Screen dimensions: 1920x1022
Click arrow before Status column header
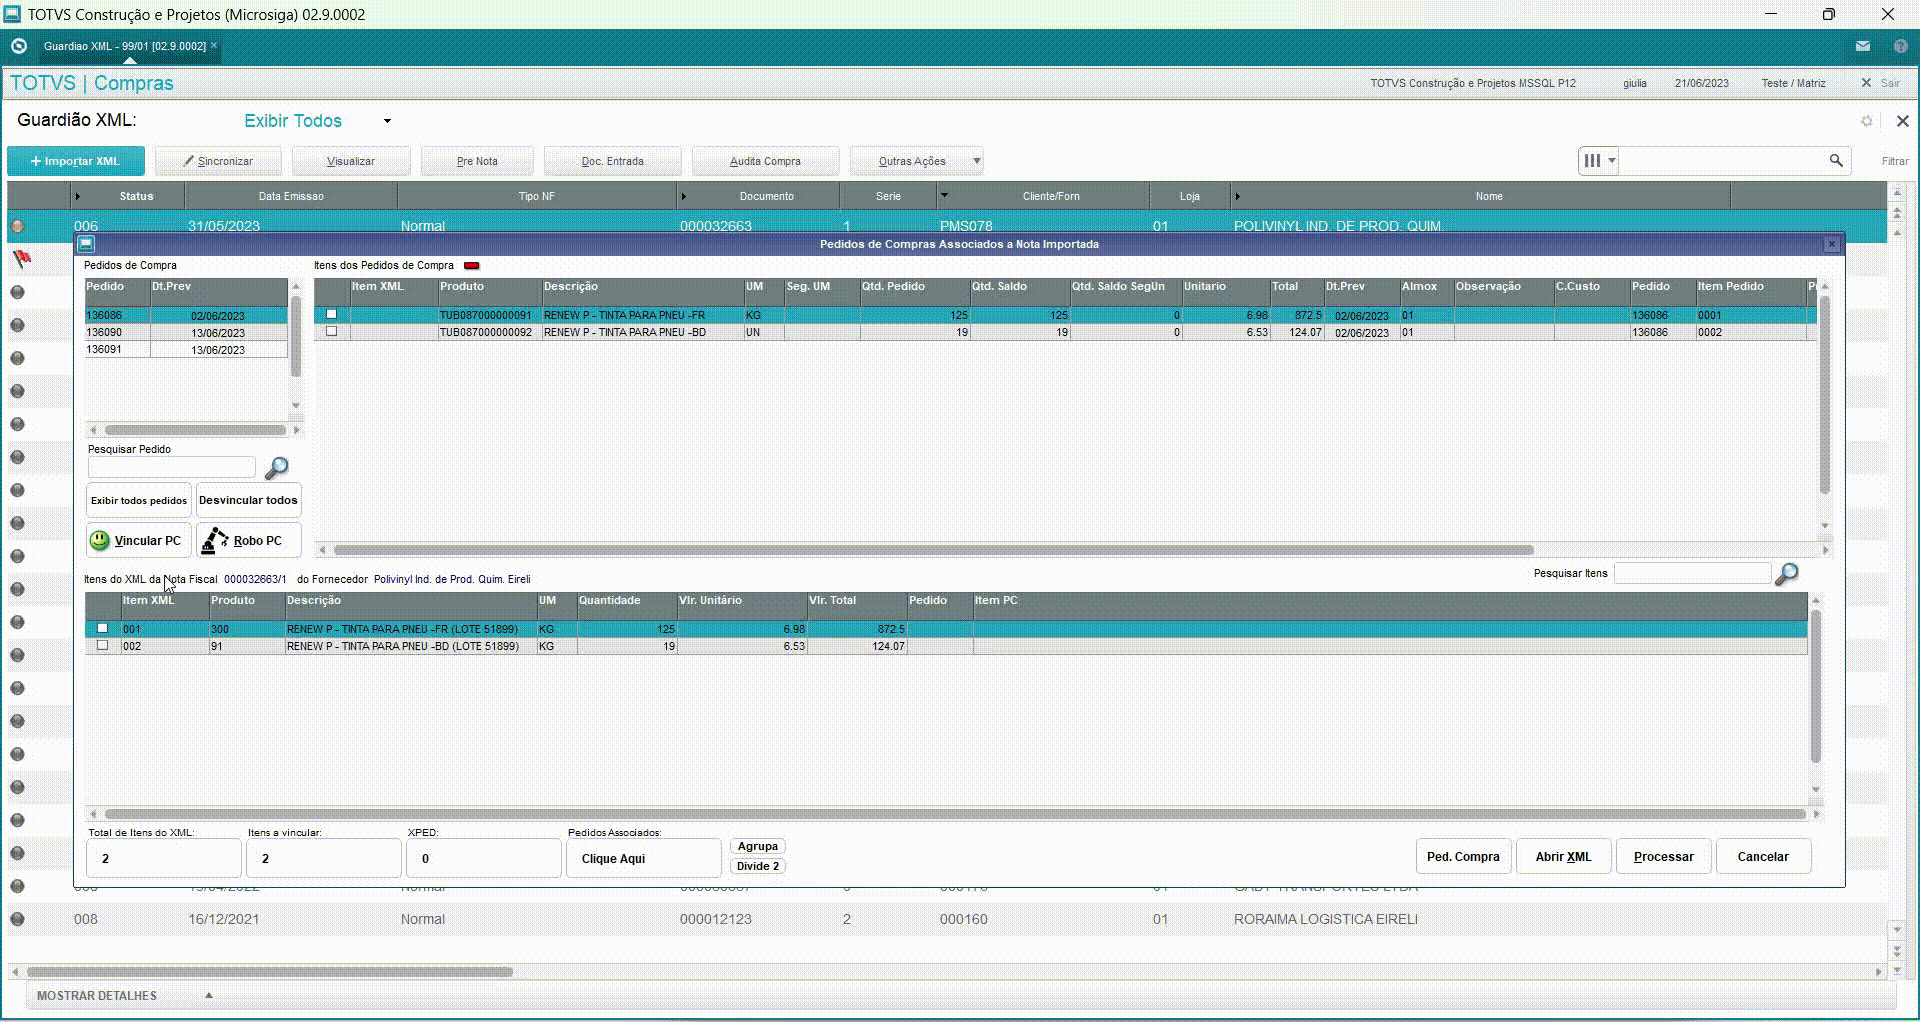[77, 197]
